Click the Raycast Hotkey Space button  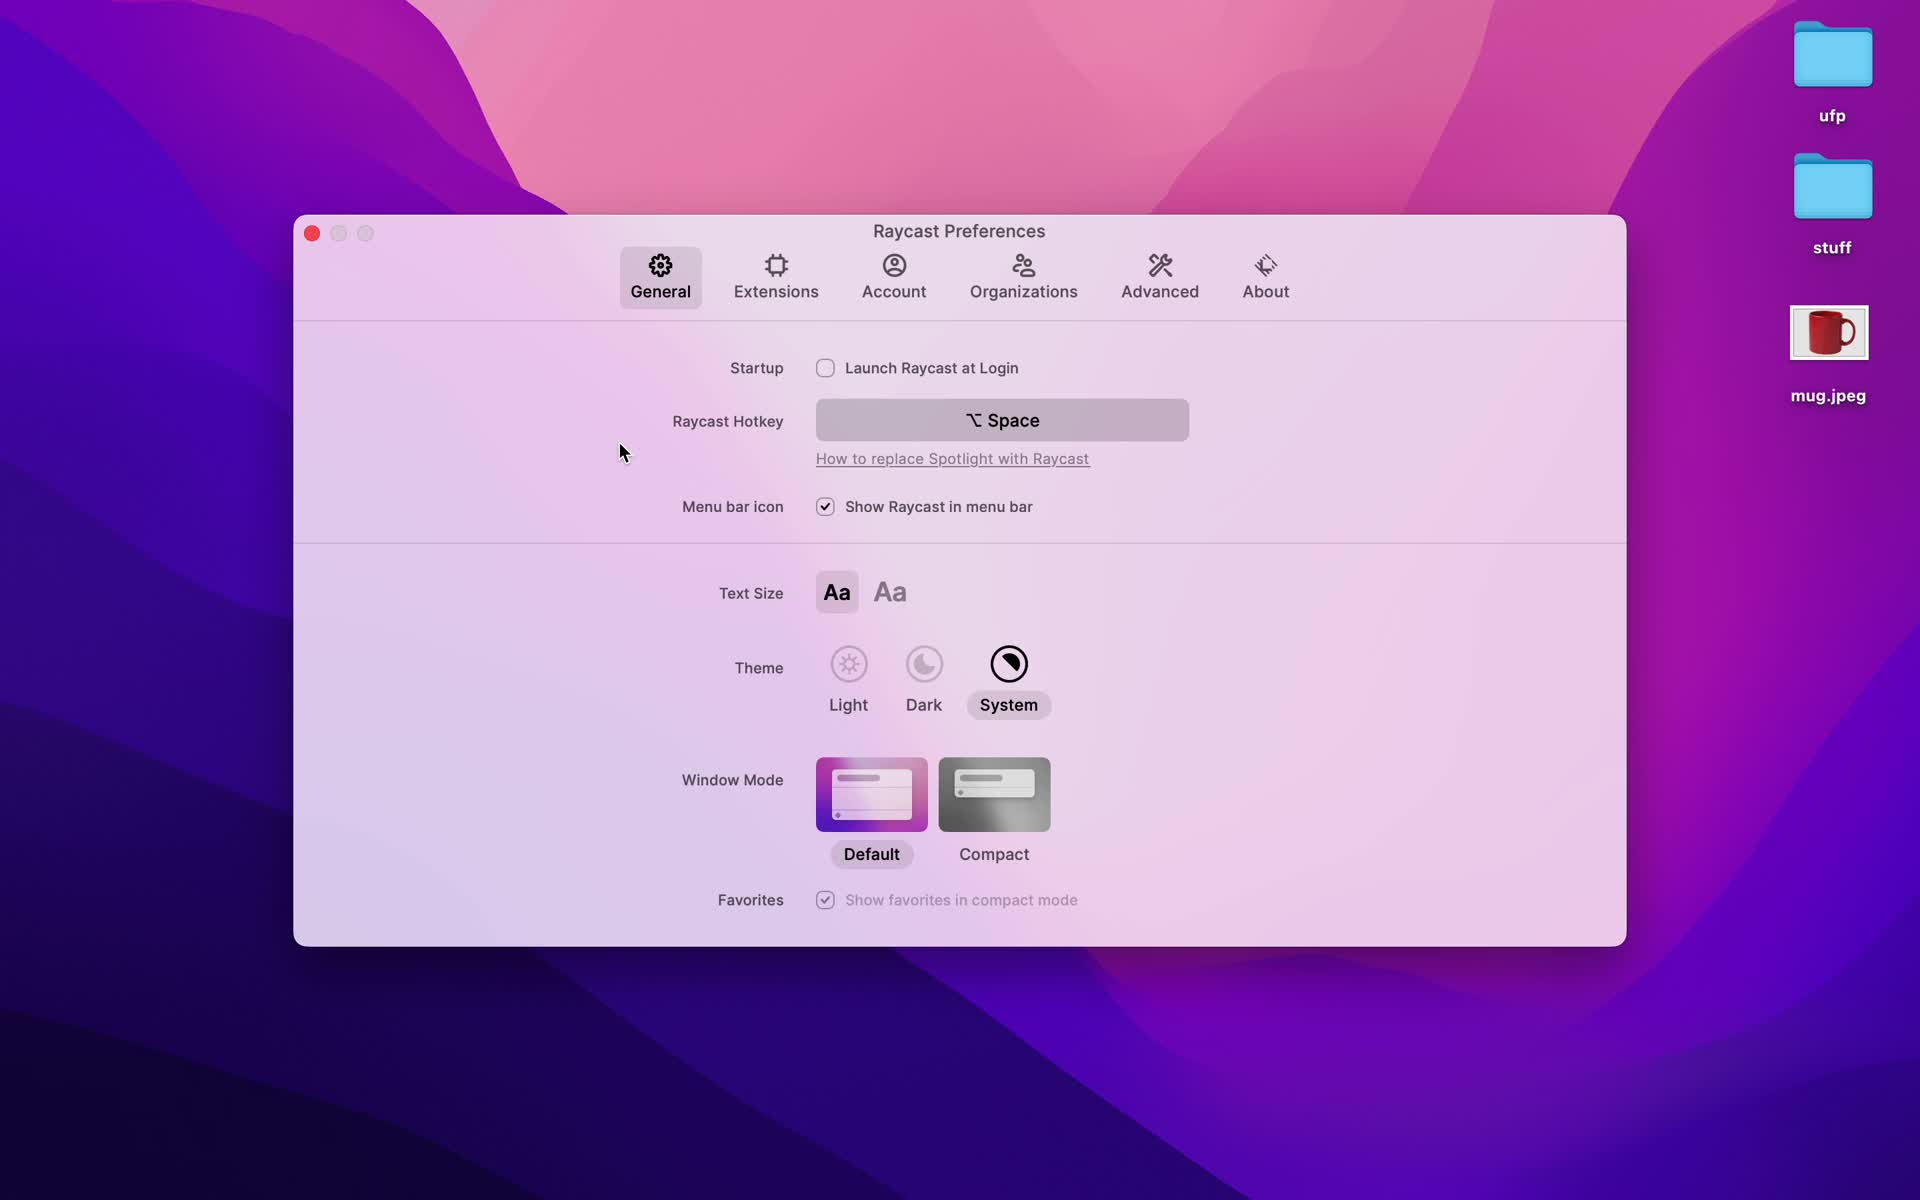1002,419
